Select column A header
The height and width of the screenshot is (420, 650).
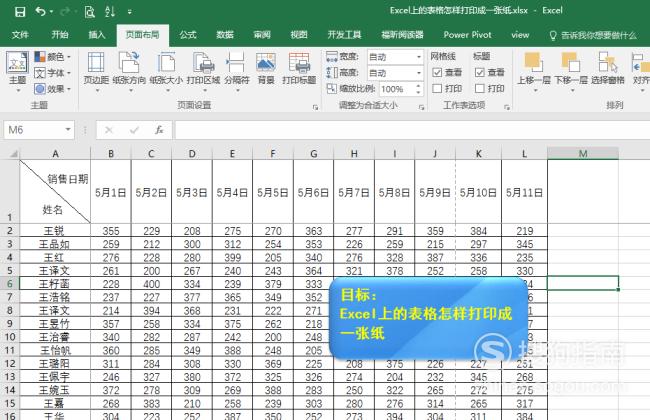coord(55,154)
